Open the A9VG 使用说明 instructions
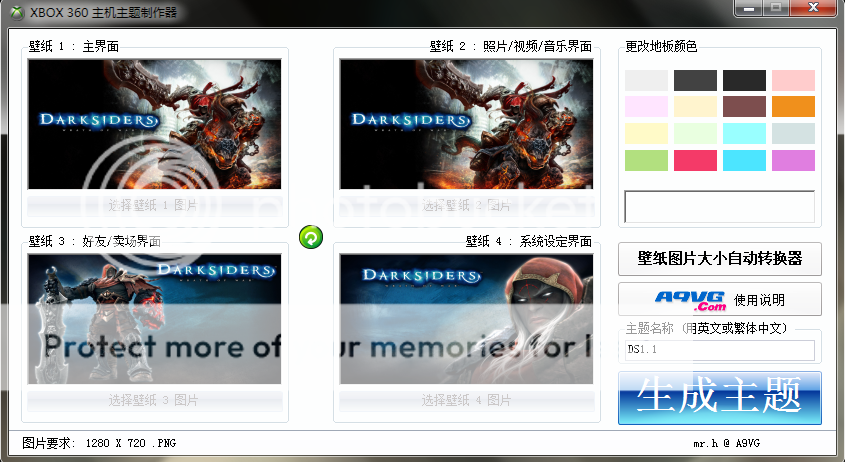This screenshot has height=462, width=845. click(719, 299)
